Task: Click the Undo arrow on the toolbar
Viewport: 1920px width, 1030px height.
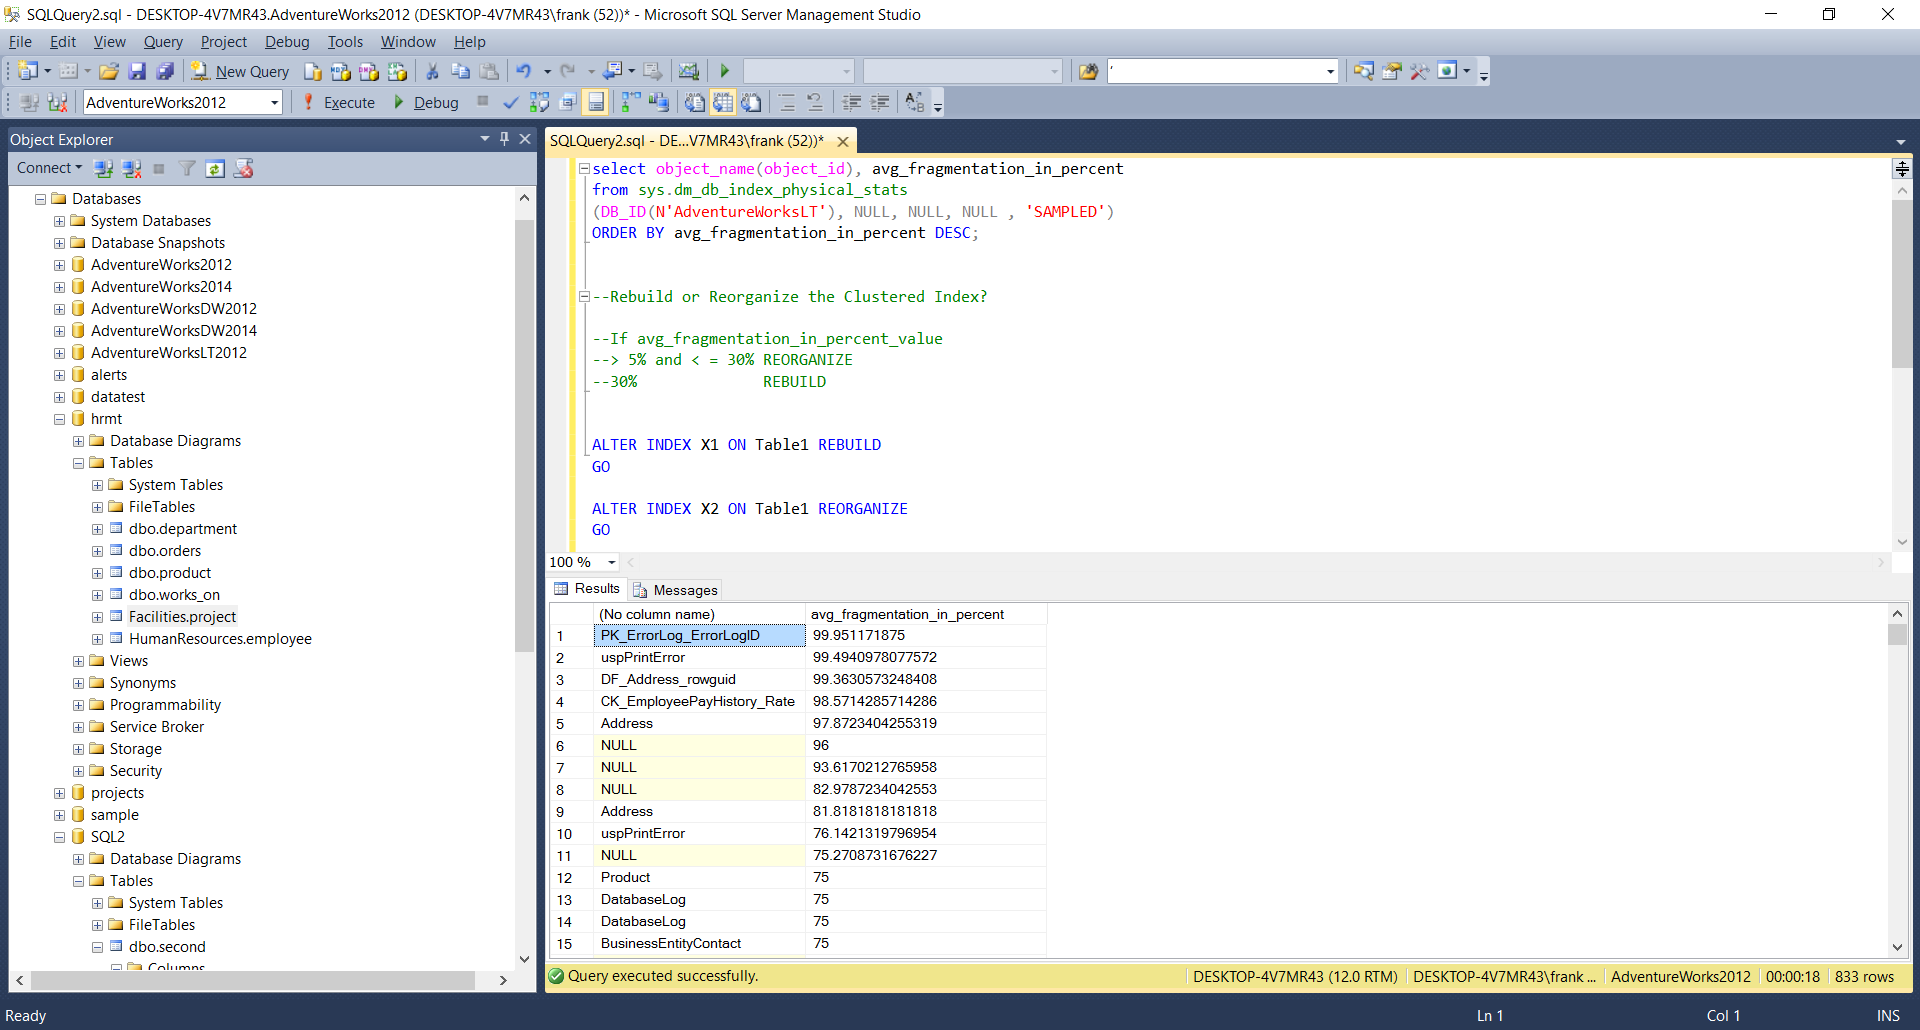Action: coord(526,71)
